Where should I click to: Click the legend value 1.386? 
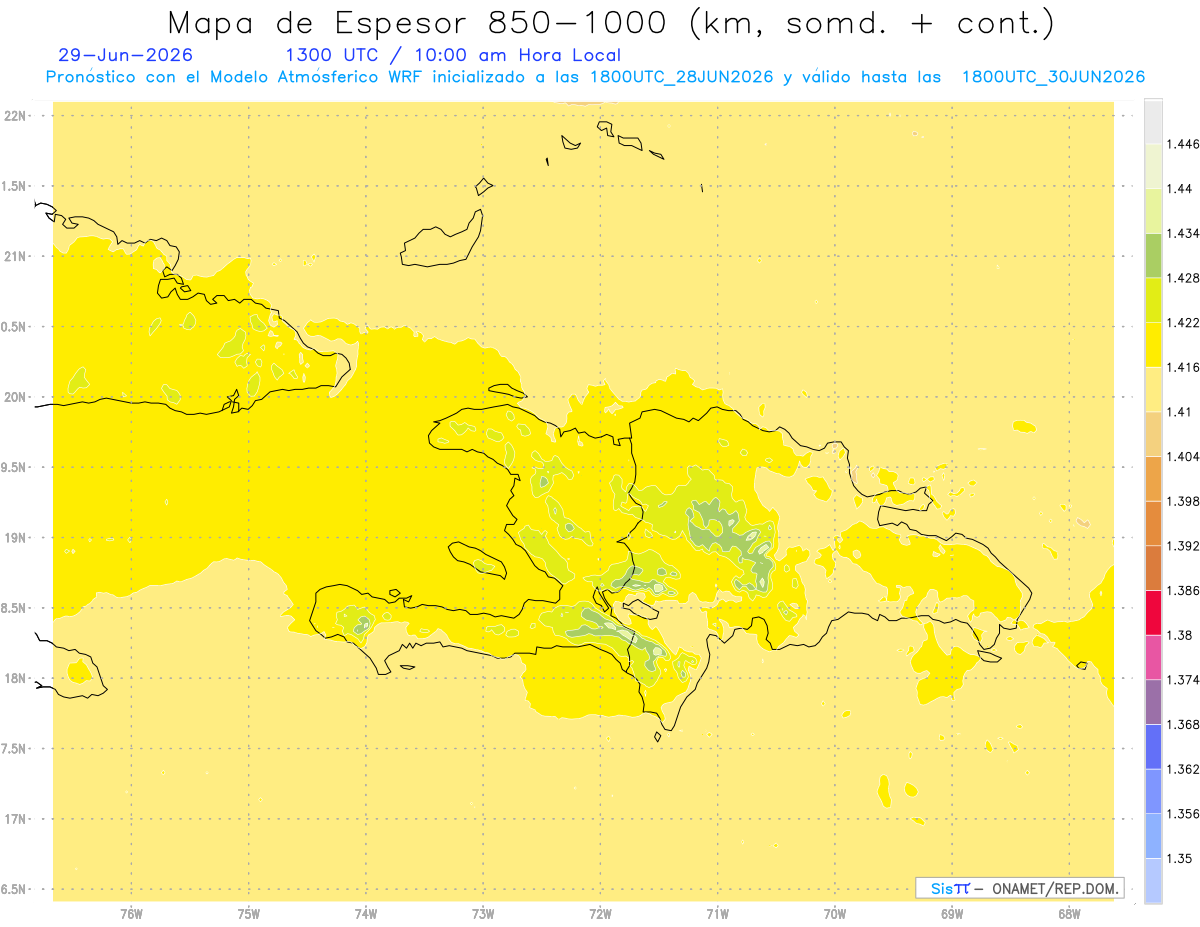pyautogui.click(x=1182, y=590)
